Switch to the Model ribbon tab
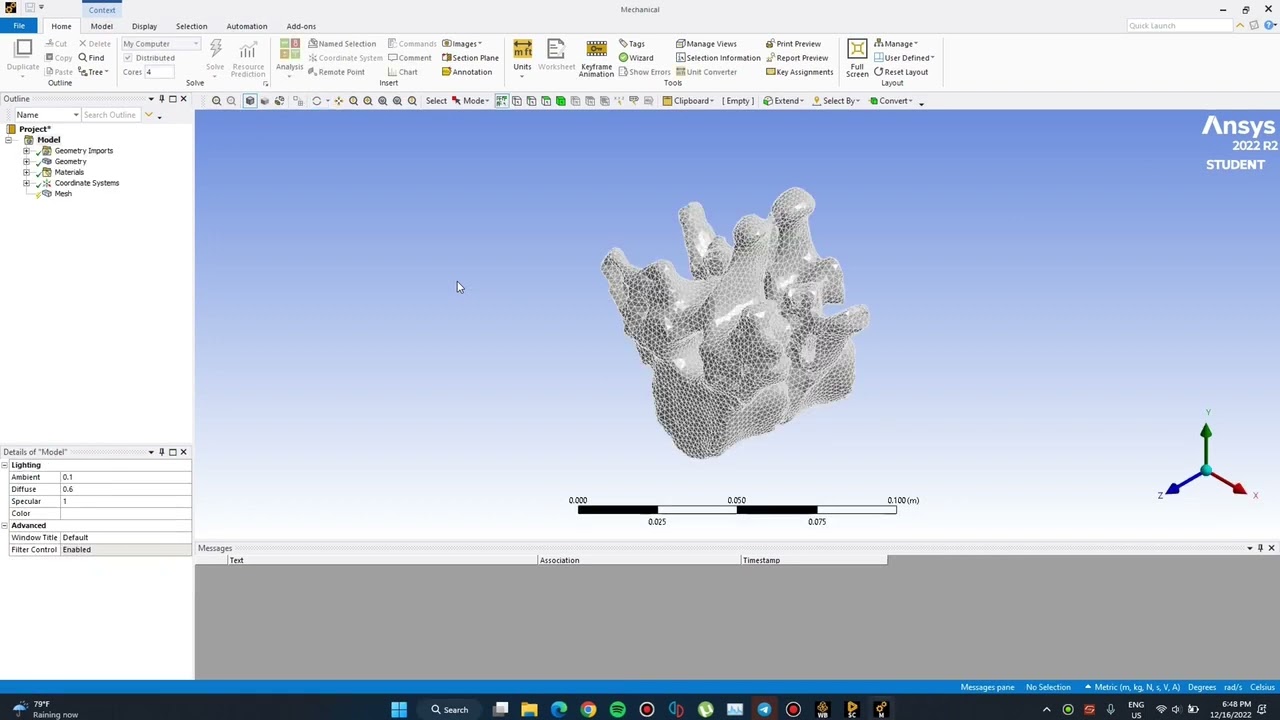The width and height of the screenshot is (1280, 720). pyautogui.click(x=101, y=26)
